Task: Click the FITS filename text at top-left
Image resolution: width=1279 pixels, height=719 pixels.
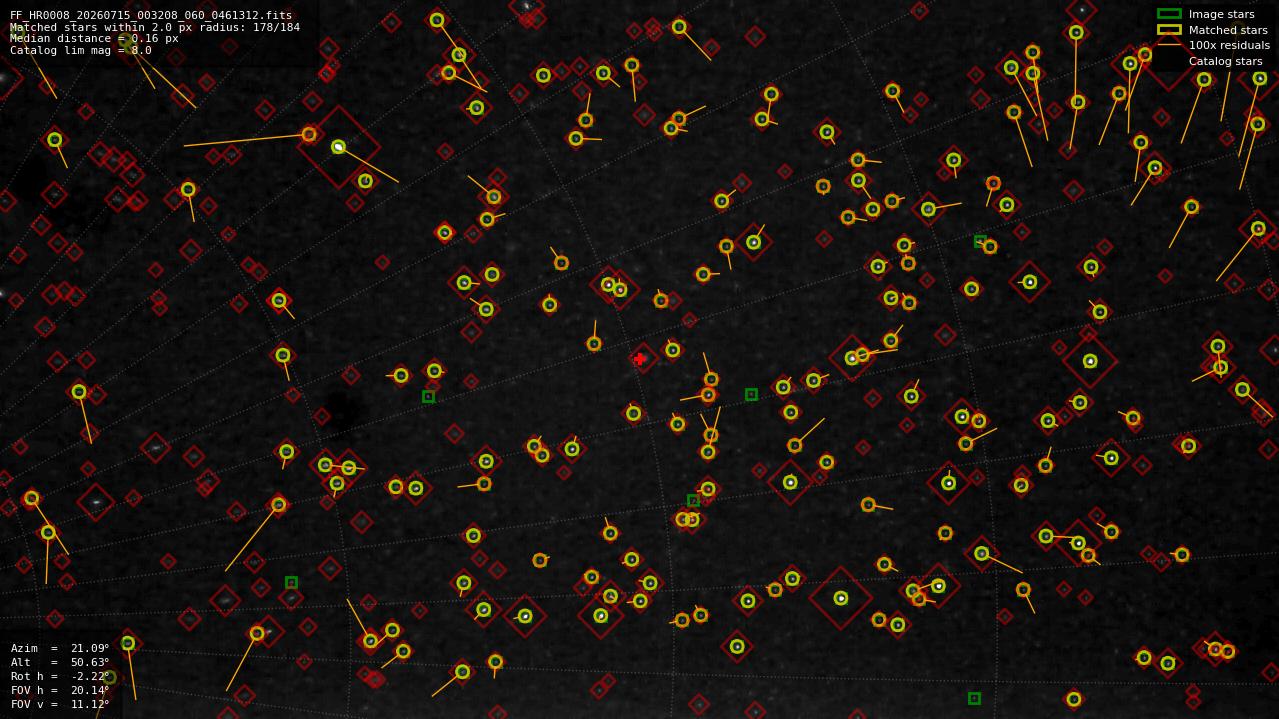Action: [151, 16]
